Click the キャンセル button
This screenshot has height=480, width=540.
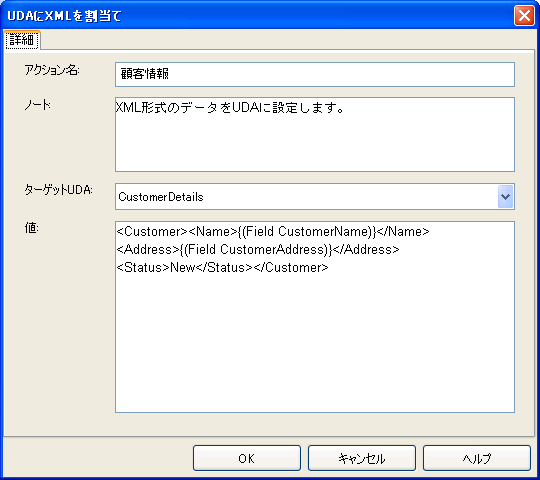[x=362, y=458]
